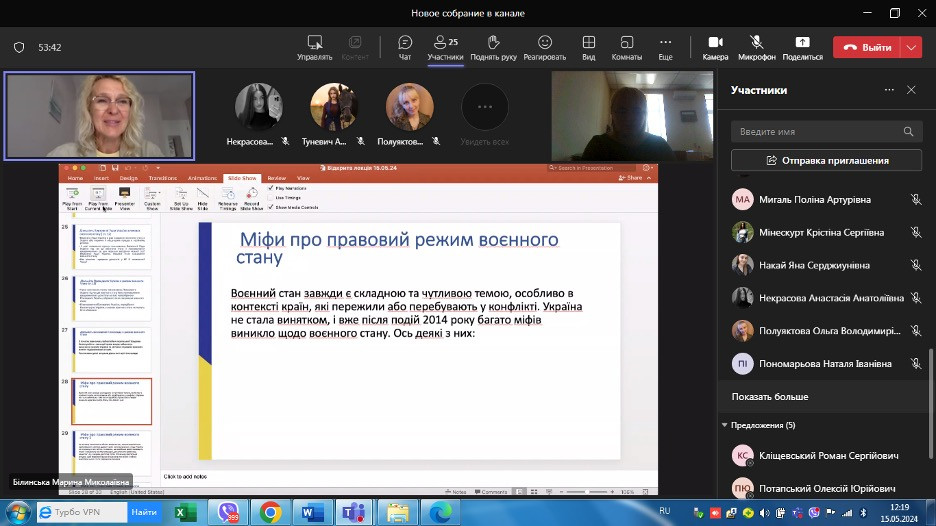Viewport: 936px width, 526px height.
Task: Click Показать больше in participants list
Action: (x=770, y=397)
